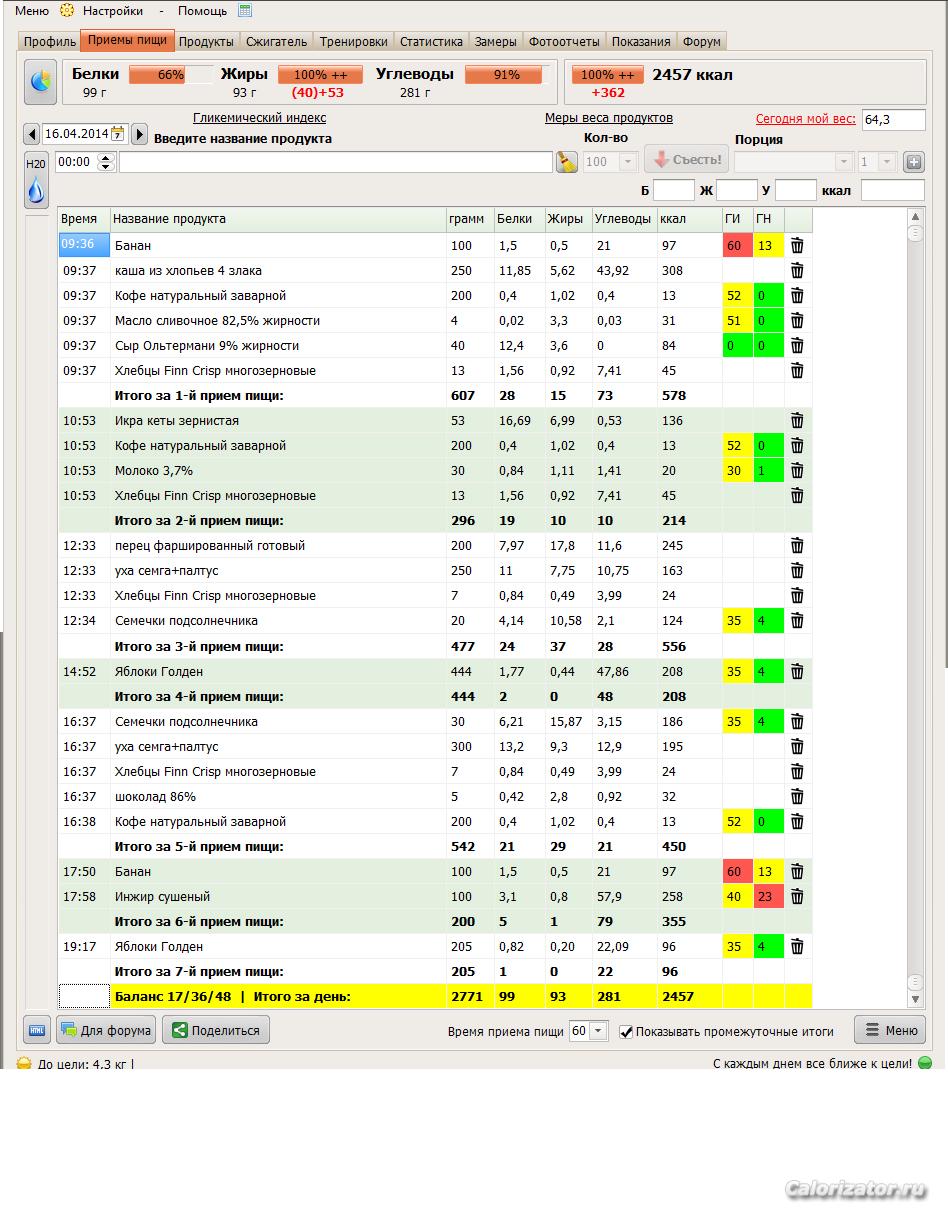The height and width of the screenshot is (1210, 948).
Task: Open the calendar icon in the date field
Action: 118,134
